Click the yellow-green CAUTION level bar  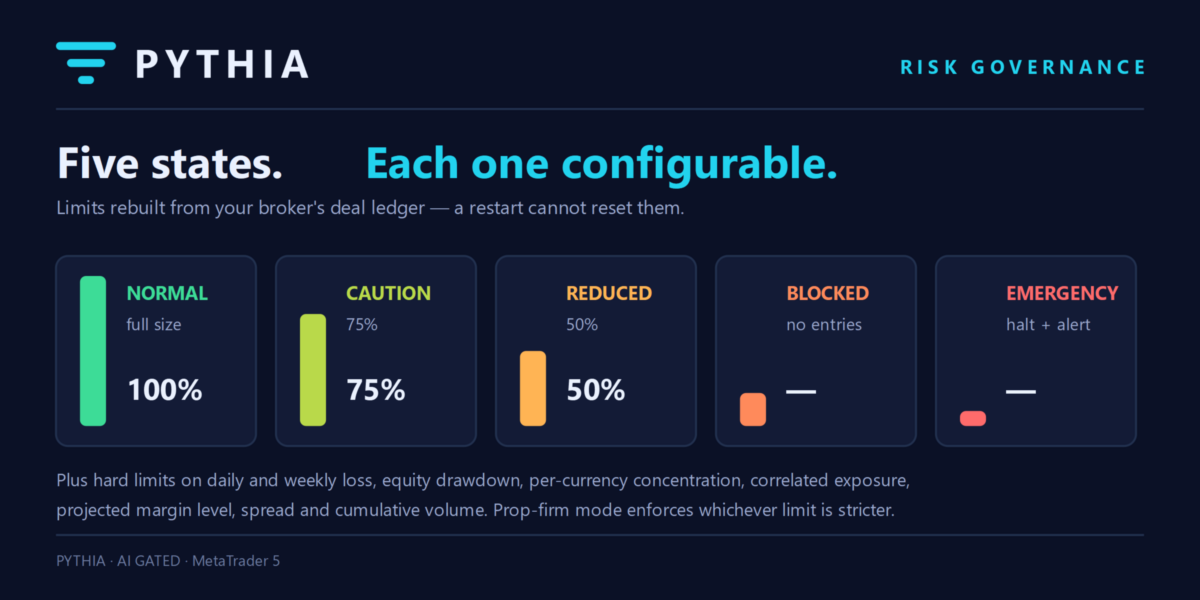click(x=313, y=370)
